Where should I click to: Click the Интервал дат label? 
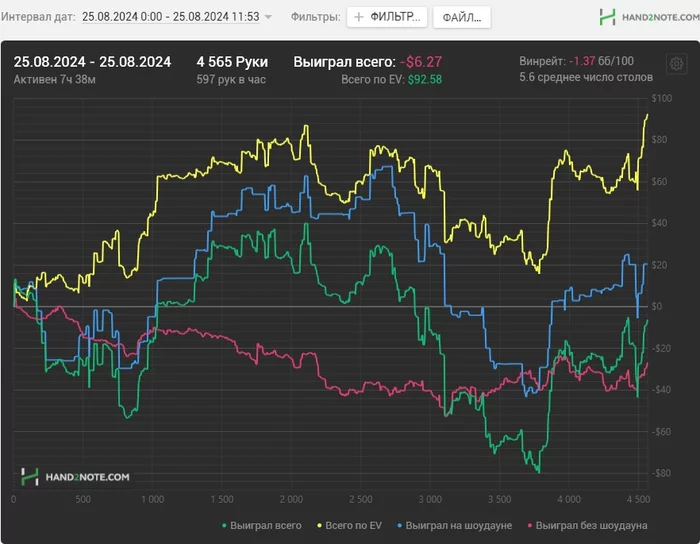coord(38,17)
